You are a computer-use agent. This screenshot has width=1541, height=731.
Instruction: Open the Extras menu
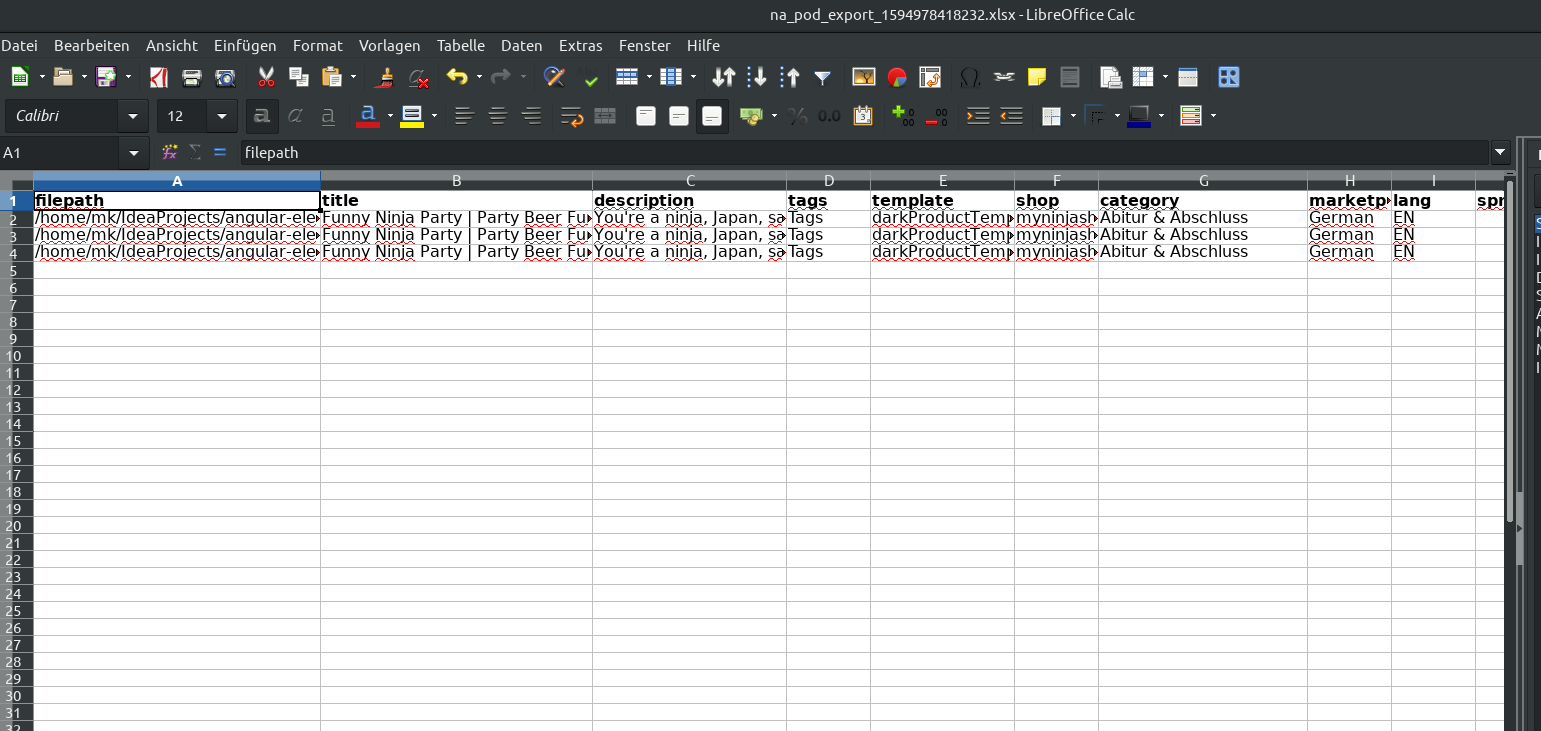[x=581, y=45]
